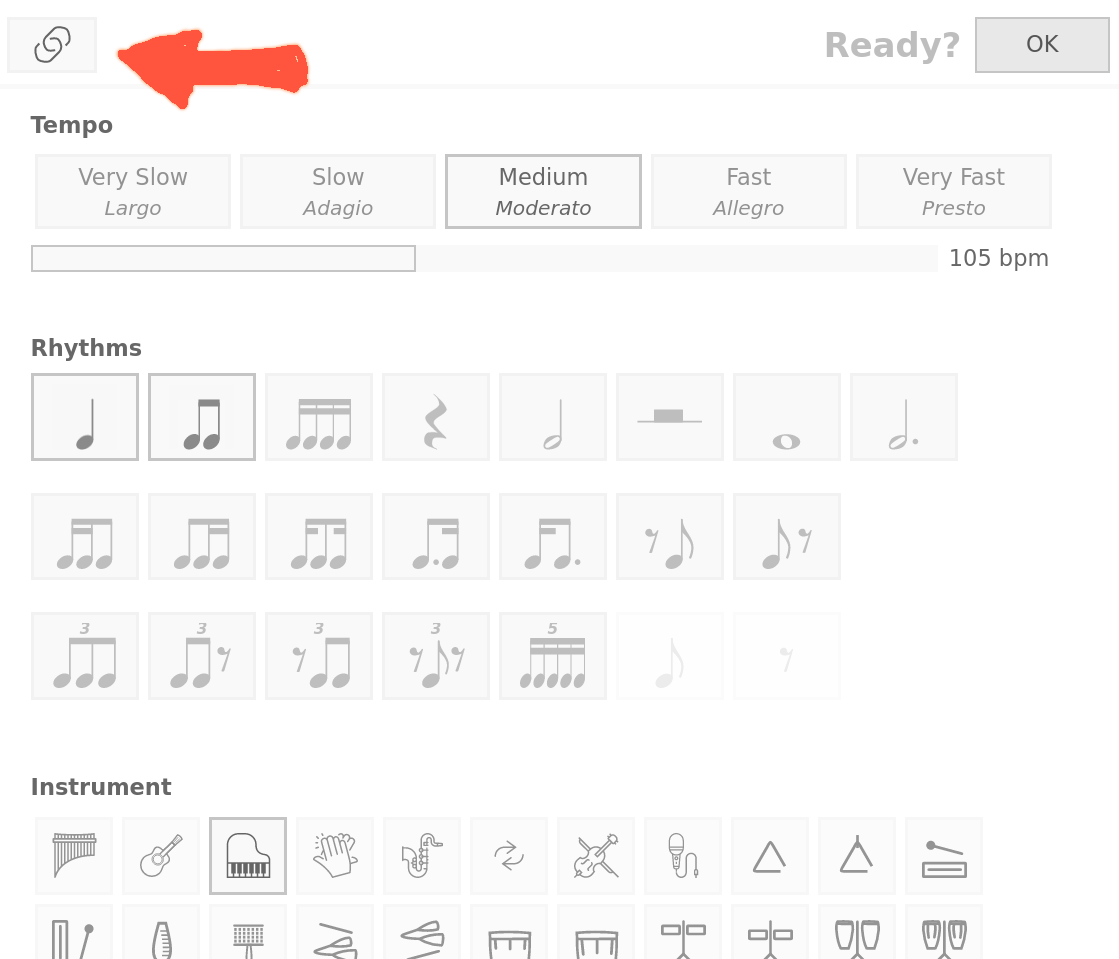This screenshot has height=959, width=1119.
Task: Enable the whole note rhythm
Action: click(787, 417)
